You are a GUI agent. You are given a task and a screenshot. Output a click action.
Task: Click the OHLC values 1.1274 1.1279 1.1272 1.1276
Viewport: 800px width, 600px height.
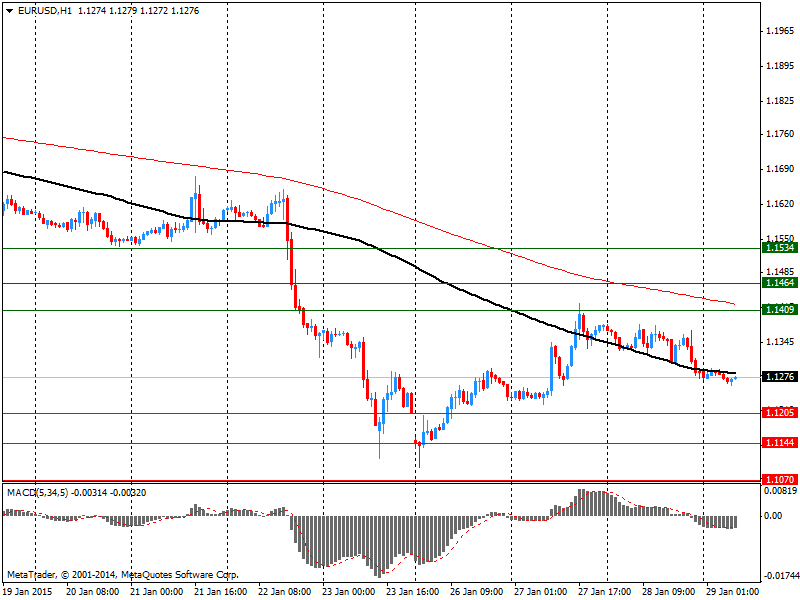[x=138, y=11]
